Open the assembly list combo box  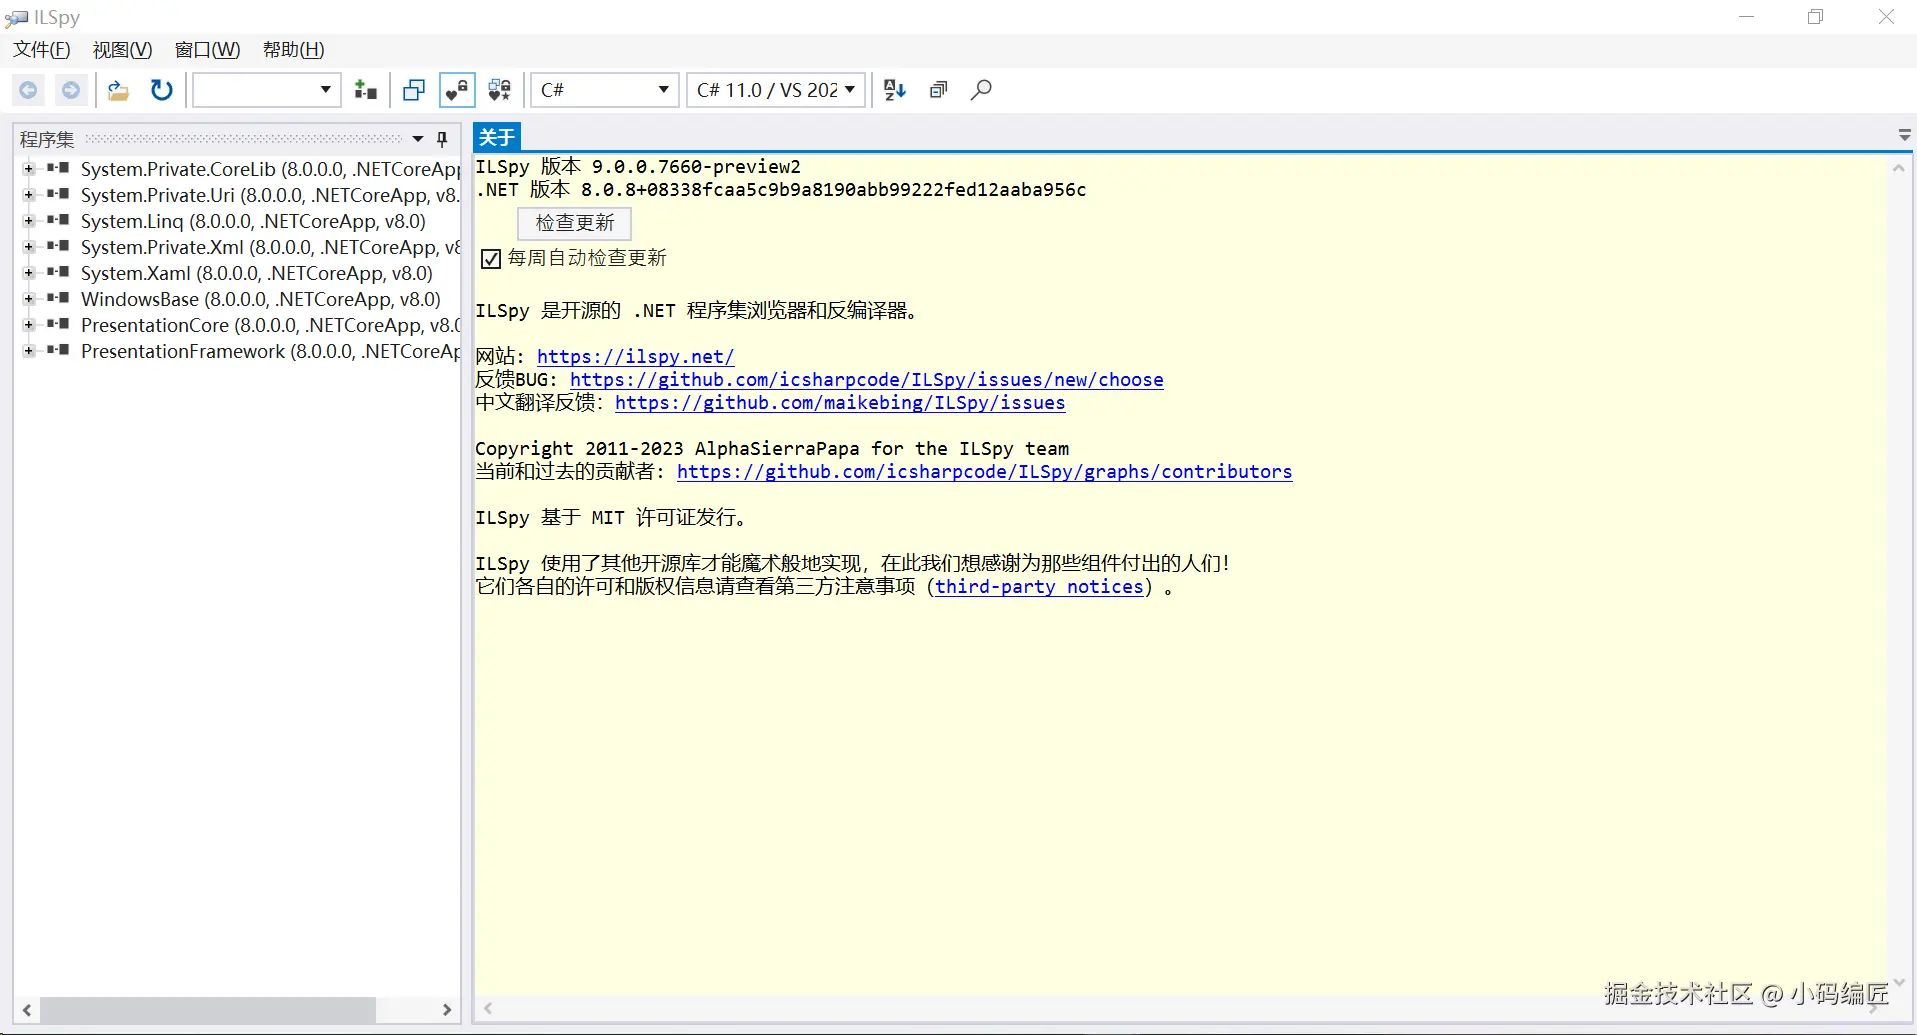point(266,90)
